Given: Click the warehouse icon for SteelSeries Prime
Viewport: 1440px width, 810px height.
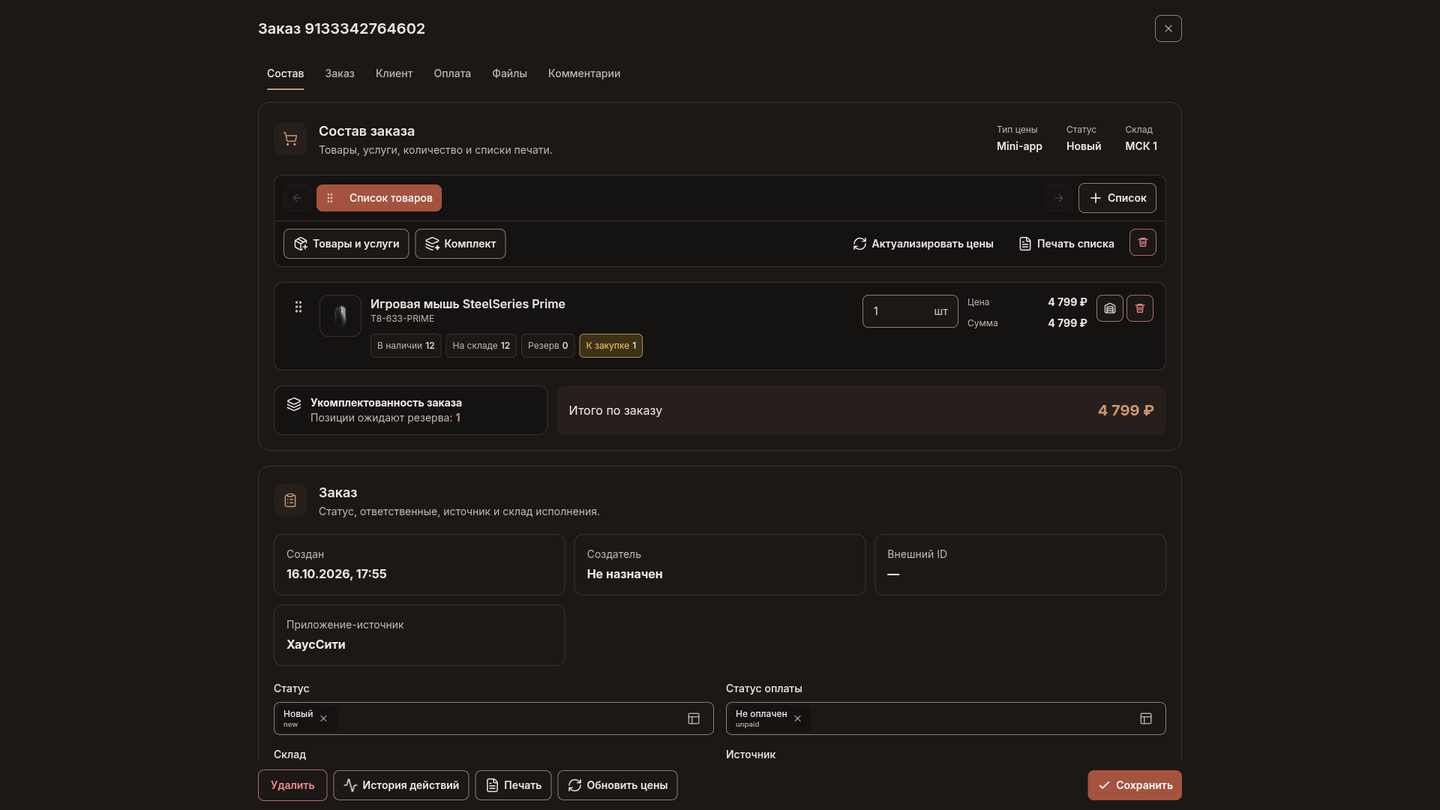Looking at the screenshot, I should click(x=1110, y=308).
